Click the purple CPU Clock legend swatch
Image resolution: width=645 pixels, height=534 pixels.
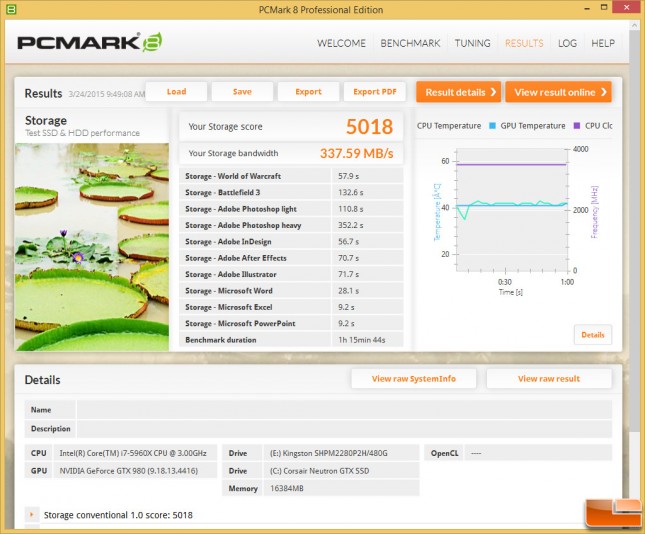coord(577,125)
